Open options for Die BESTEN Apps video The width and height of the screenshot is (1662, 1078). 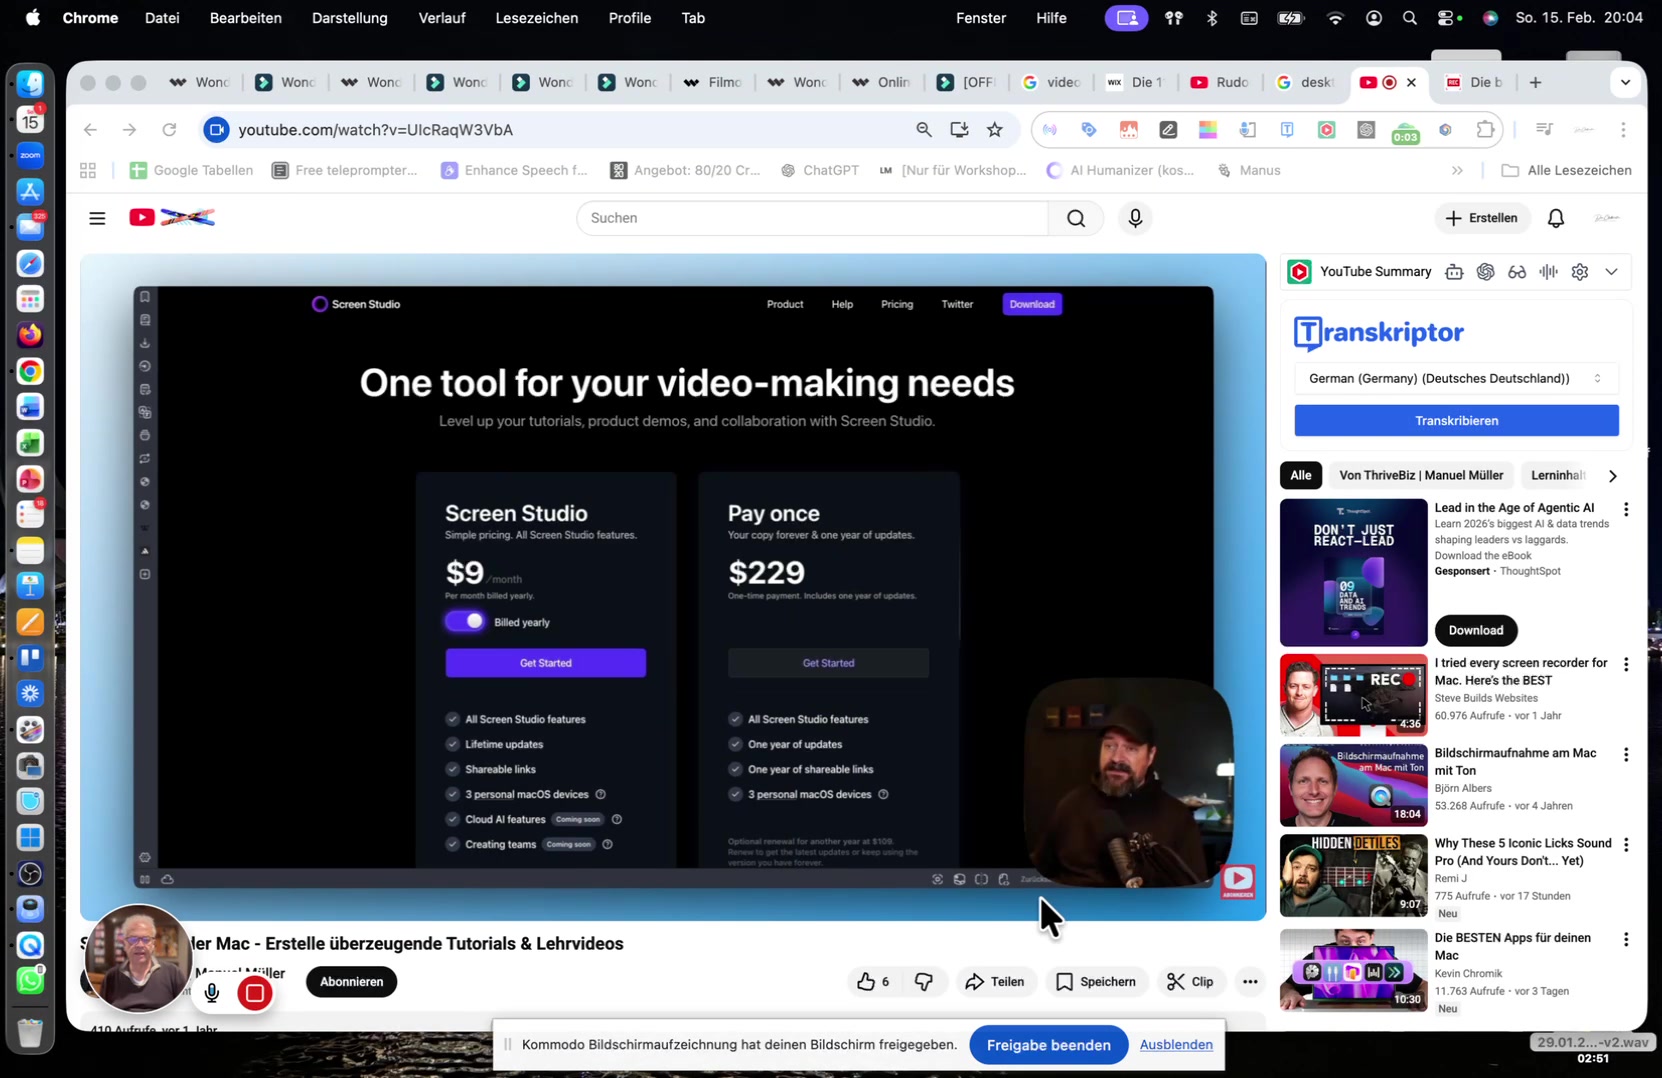click(1626, 940)
